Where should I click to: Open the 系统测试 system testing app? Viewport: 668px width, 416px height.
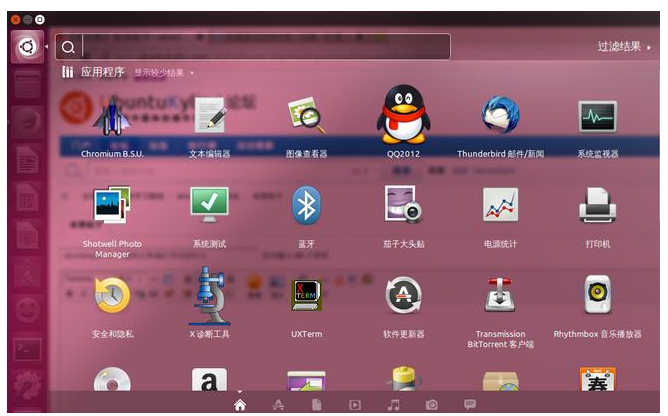209,205
